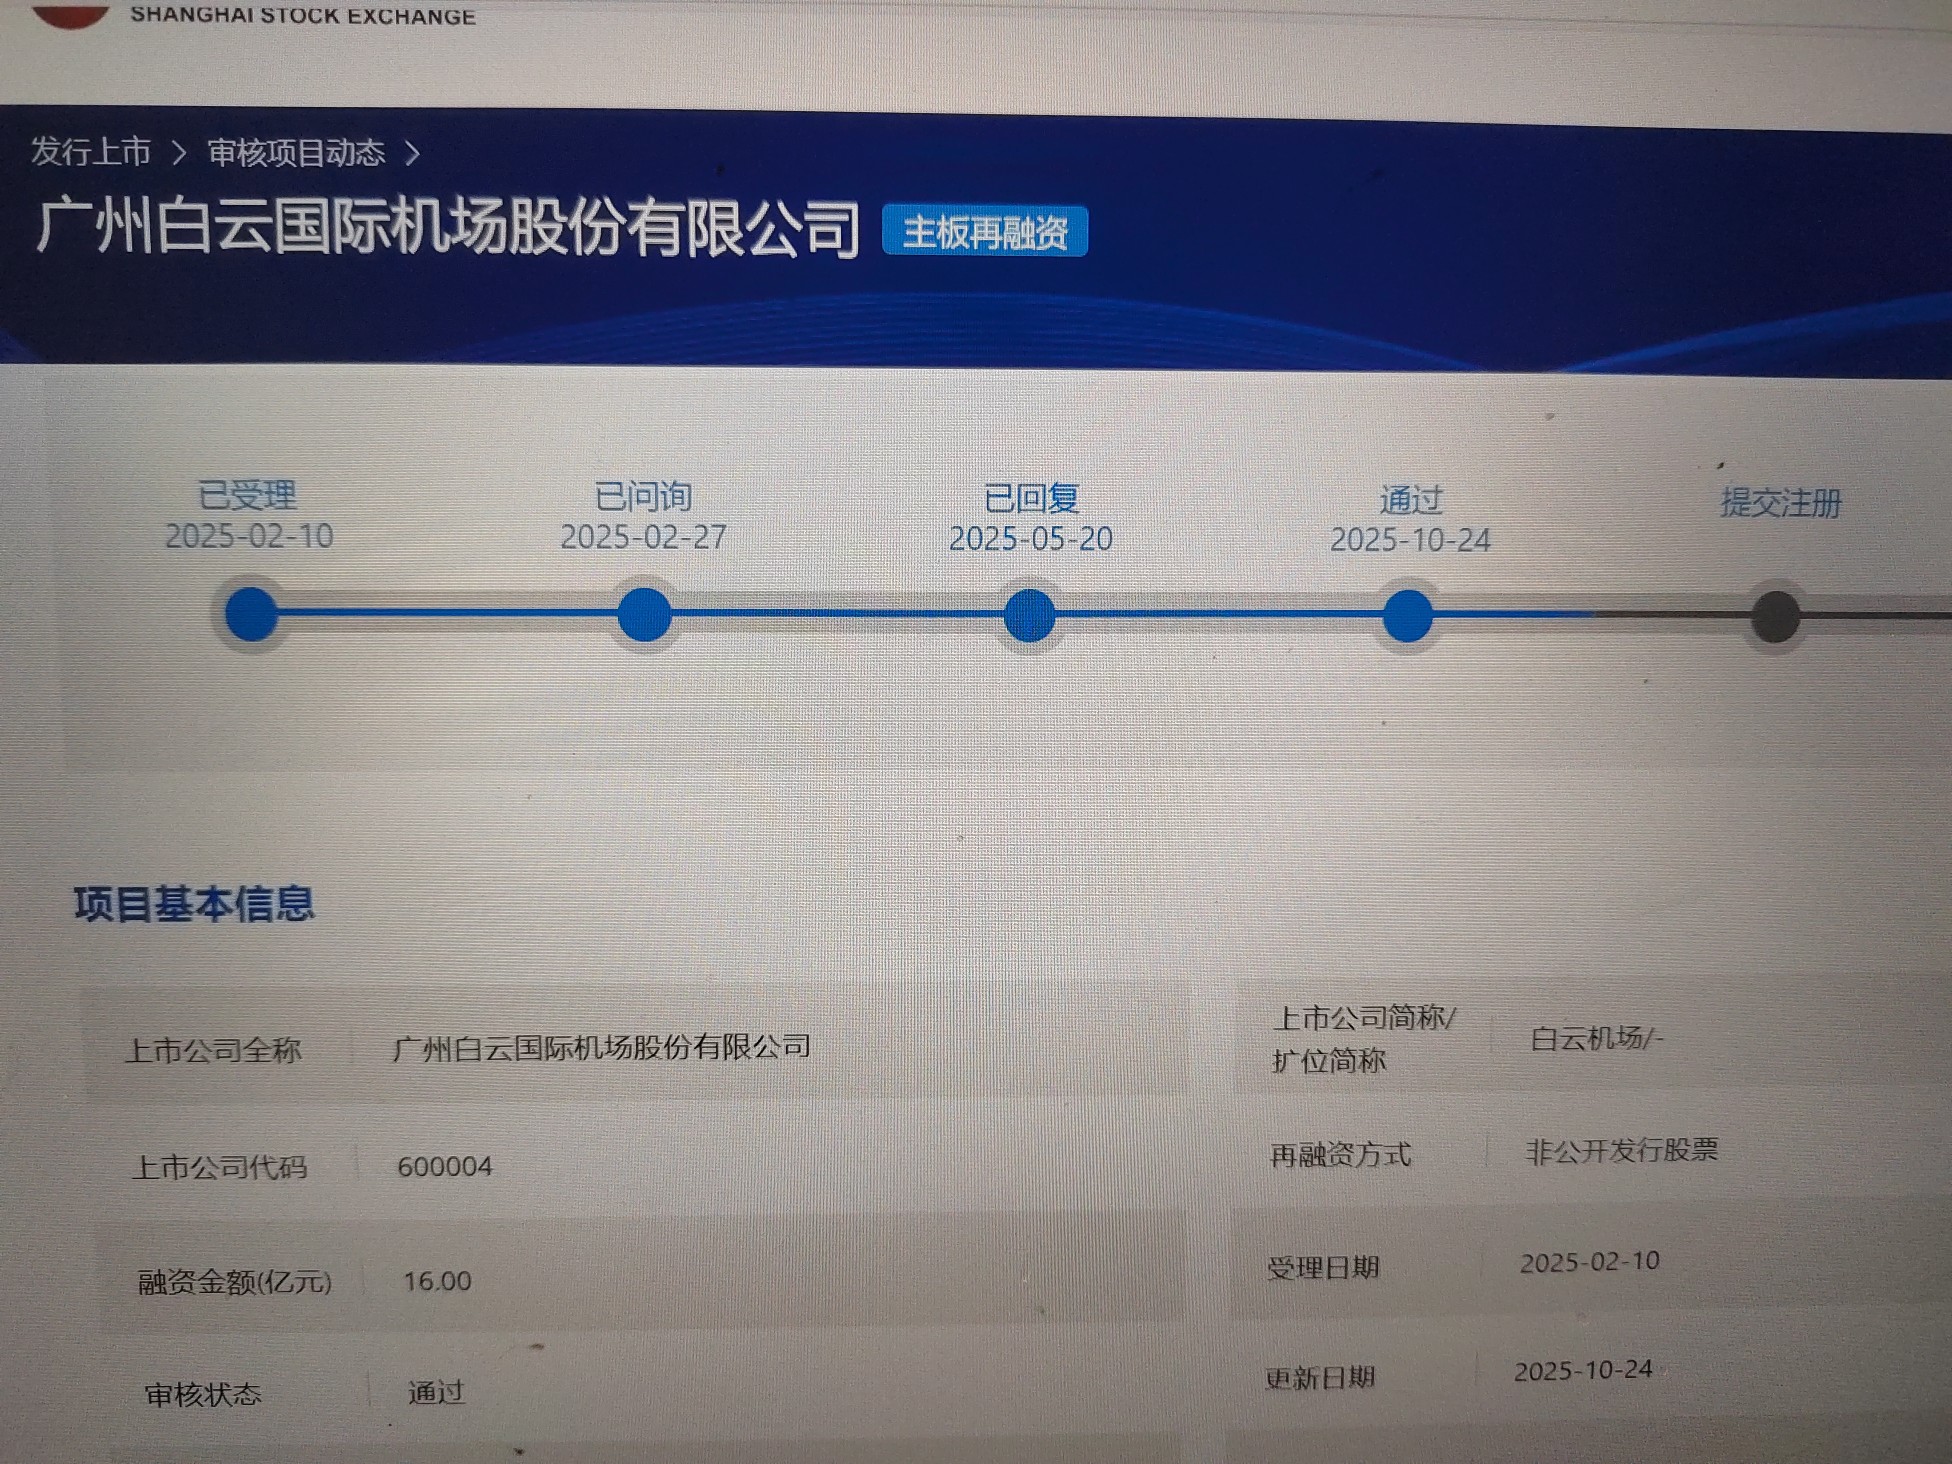Image resolution: width=1952 pixels, height=1464 pixels.
Task: Click the 通过 timeline node
Action: pyautogui.click(x=1407, y=615)
